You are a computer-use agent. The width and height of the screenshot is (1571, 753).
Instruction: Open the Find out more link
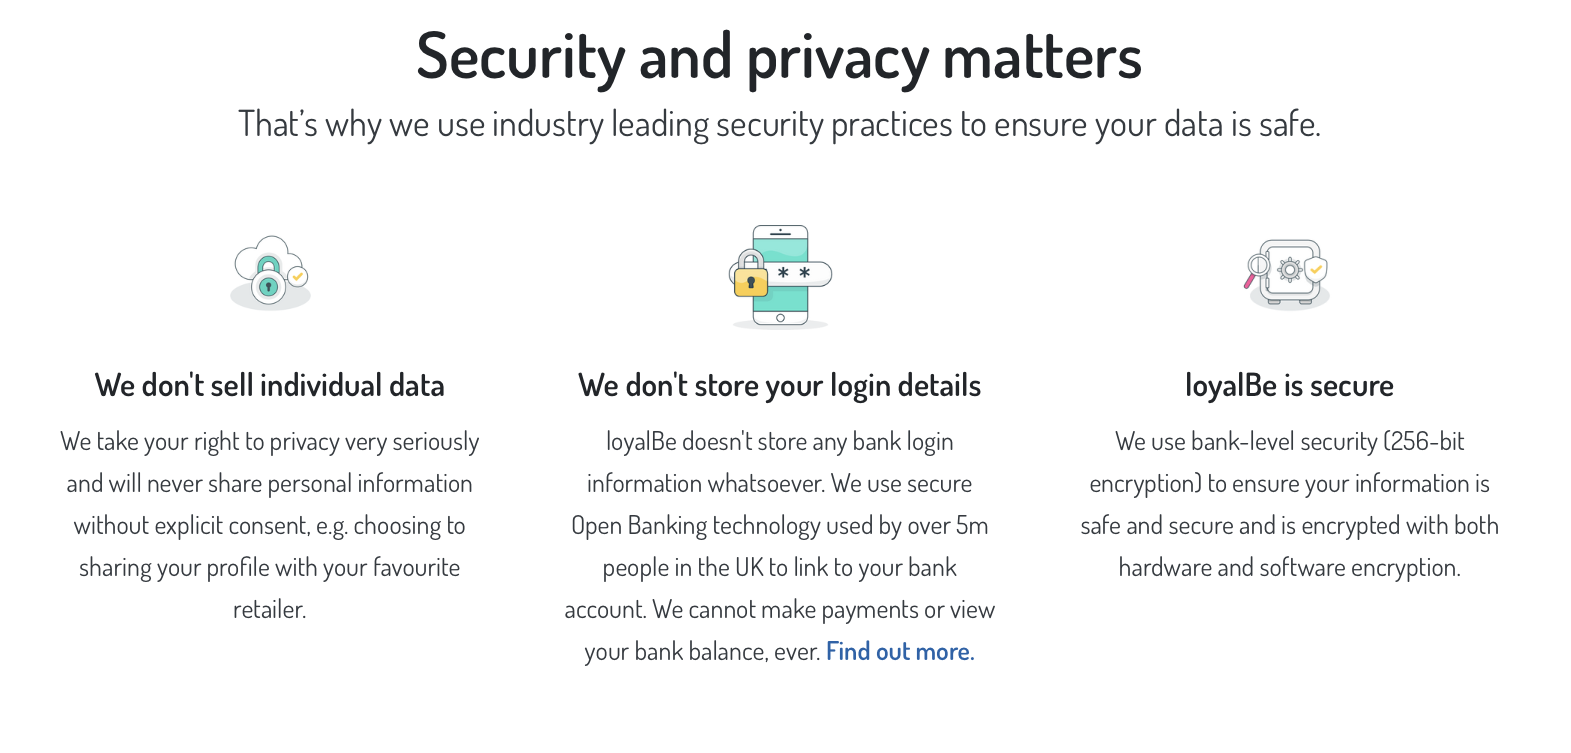[x=900, y=652]
